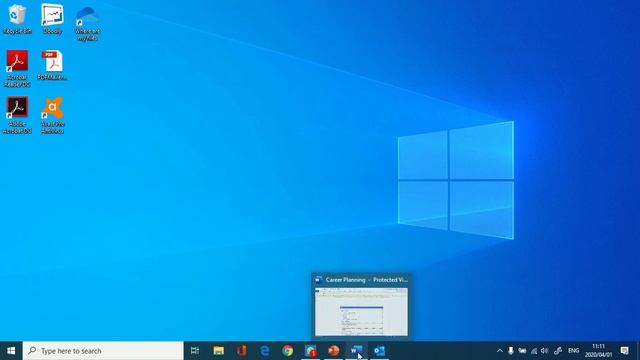Switch to Word on the taskbar
The width and height of the screenshot is (640, 360).
pos(356,351)
